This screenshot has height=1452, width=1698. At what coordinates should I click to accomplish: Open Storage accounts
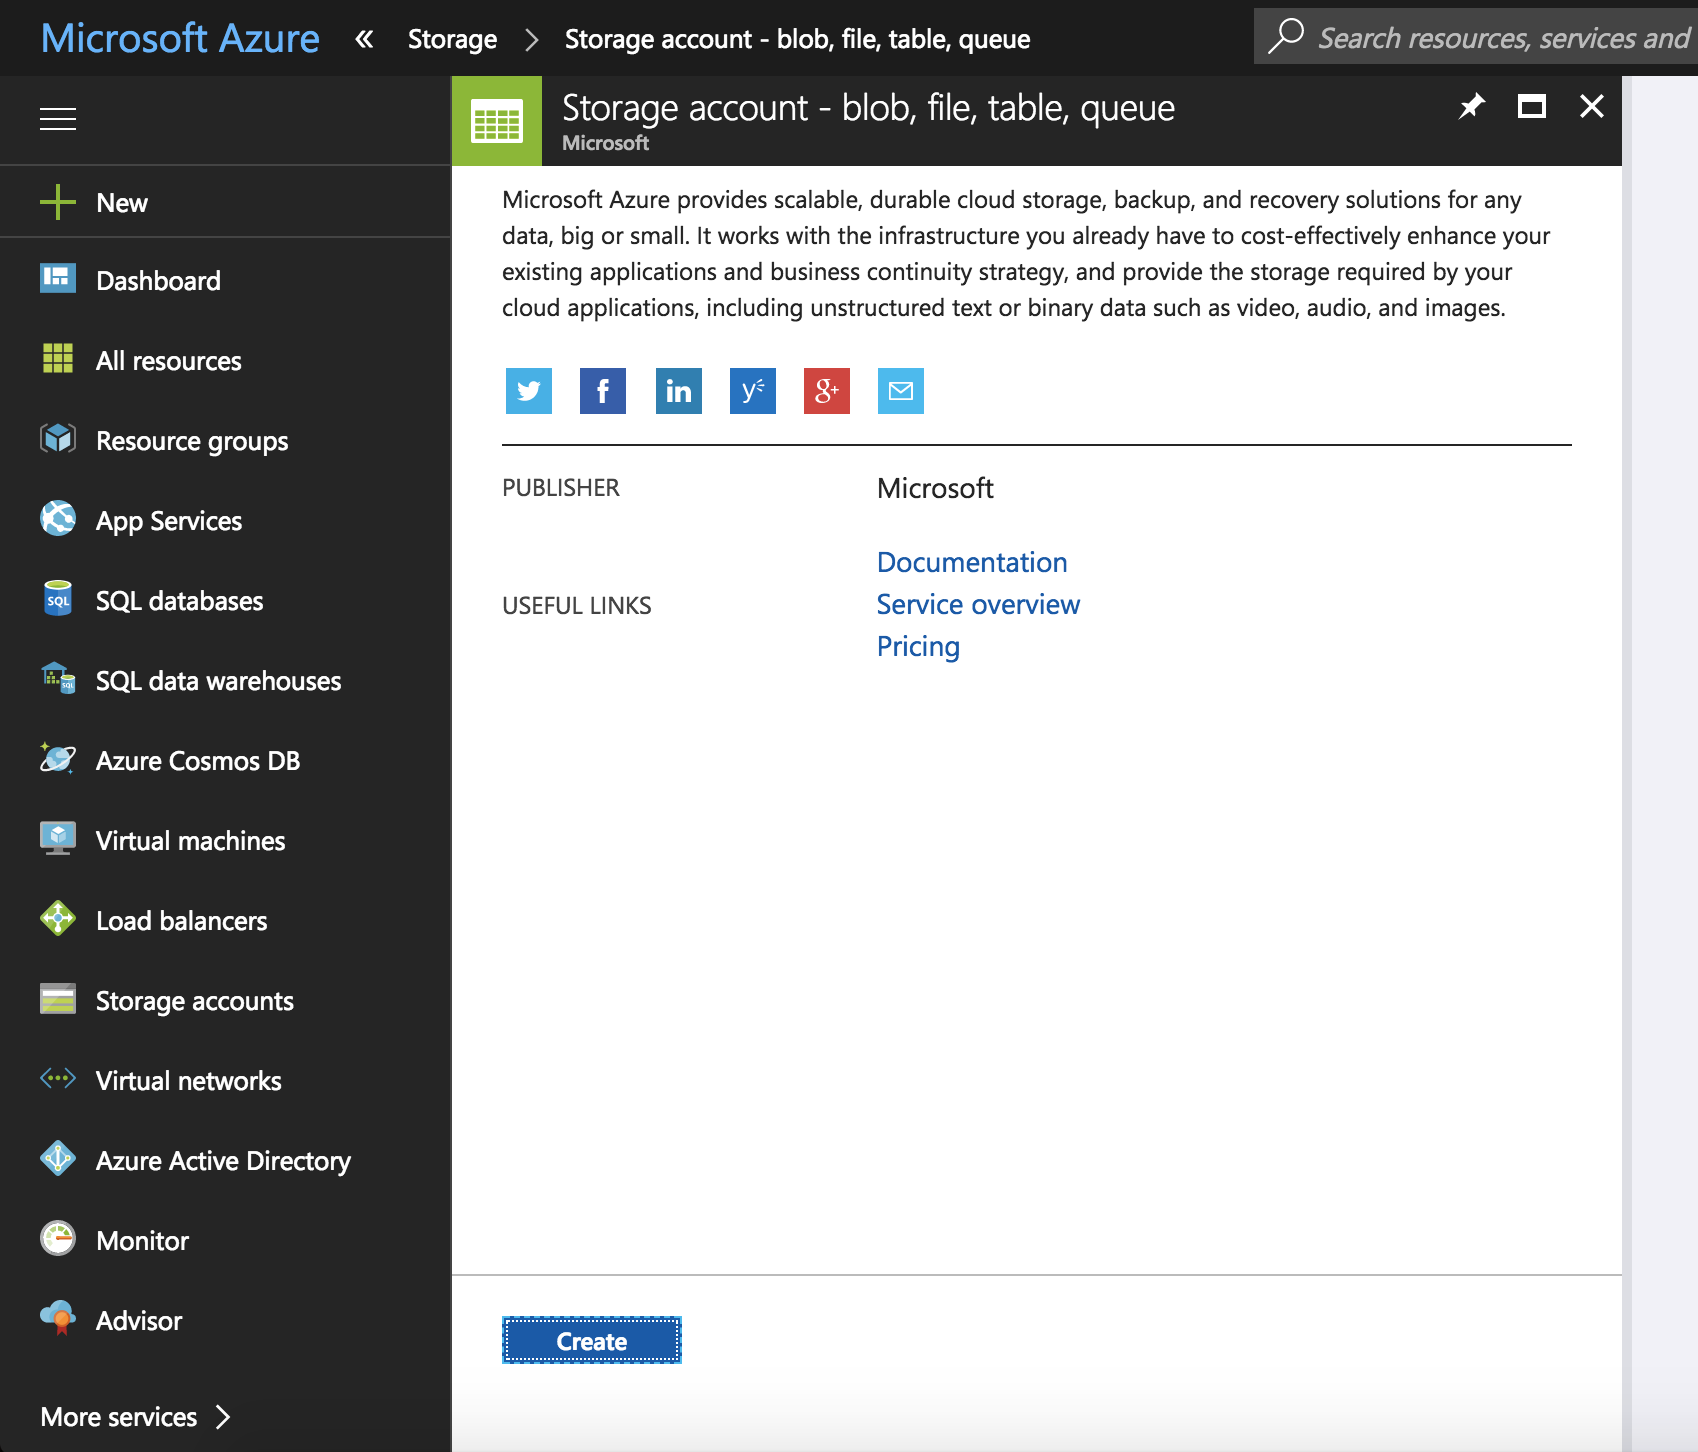[x=194, y=1000]
